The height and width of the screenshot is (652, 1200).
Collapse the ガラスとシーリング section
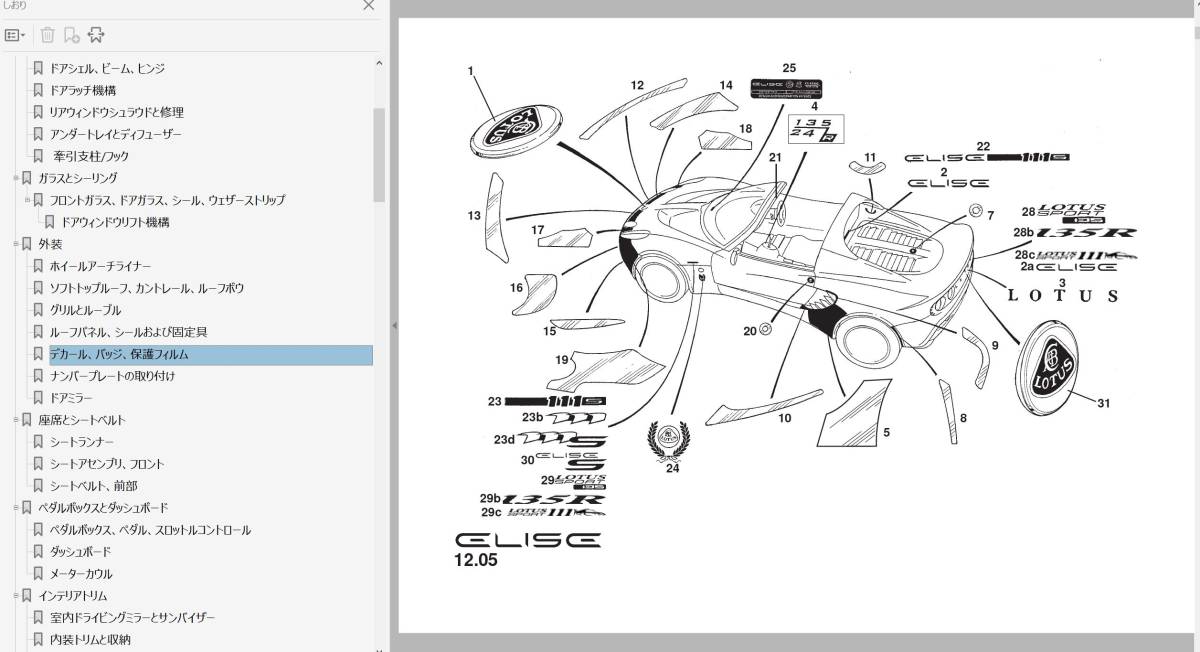tap(16, 179)
